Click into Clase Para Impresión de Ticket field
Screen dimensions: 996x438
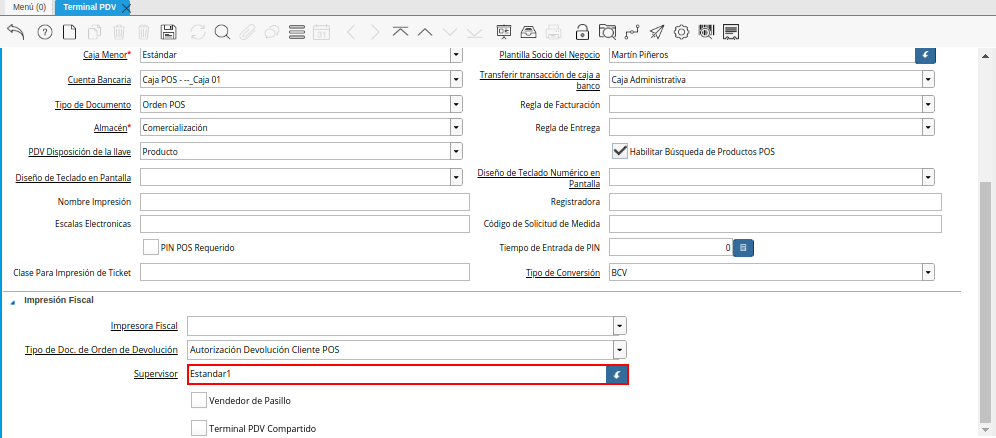click(305, 272)
